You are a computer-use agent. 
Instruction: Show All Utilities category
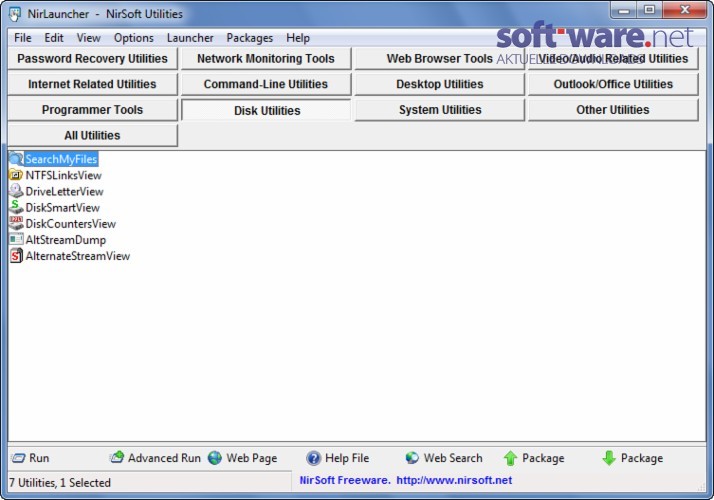click(92, 135)
